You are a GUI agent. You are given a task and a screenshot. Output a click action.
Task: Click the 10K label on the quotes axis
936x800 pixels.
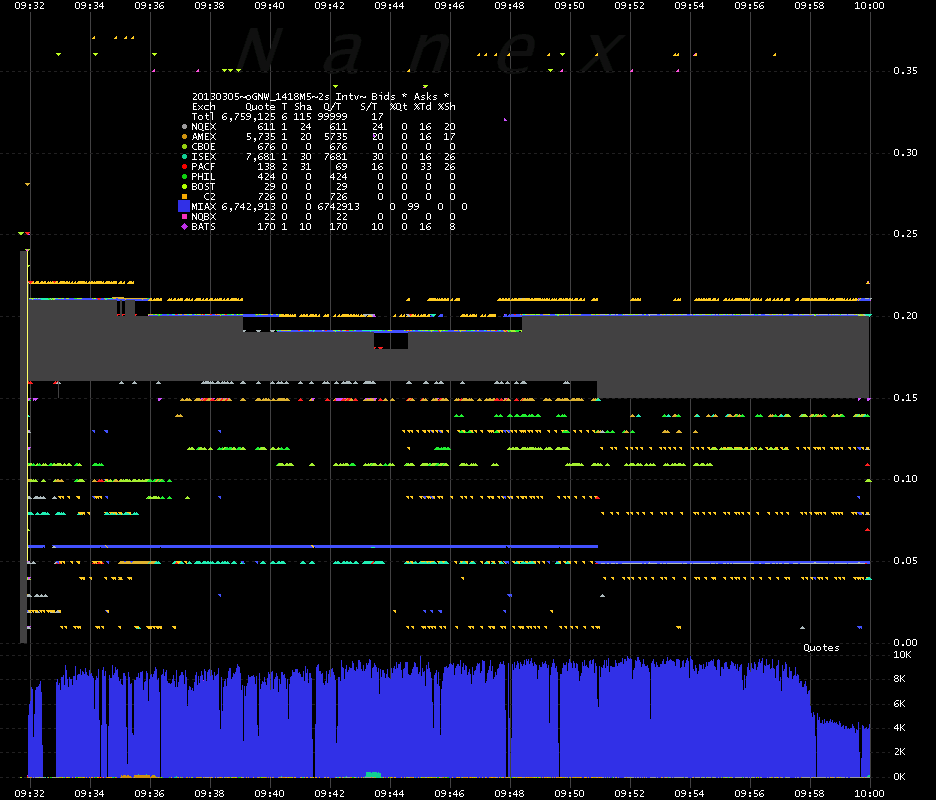click(901, 655)
